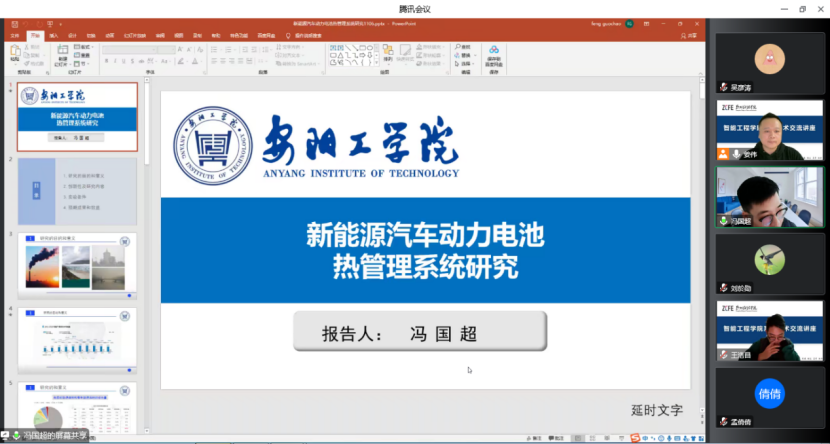Collapse the ribbon using the chevron
The image size is (830, 444).
pyautogui.click(x=700, y=73)
